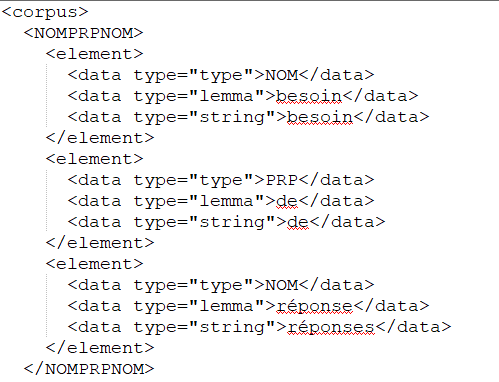The height and width of the screenshot is (382, 499).
Task: Click the underlined de in lemma line
Action: click(287, 201)
